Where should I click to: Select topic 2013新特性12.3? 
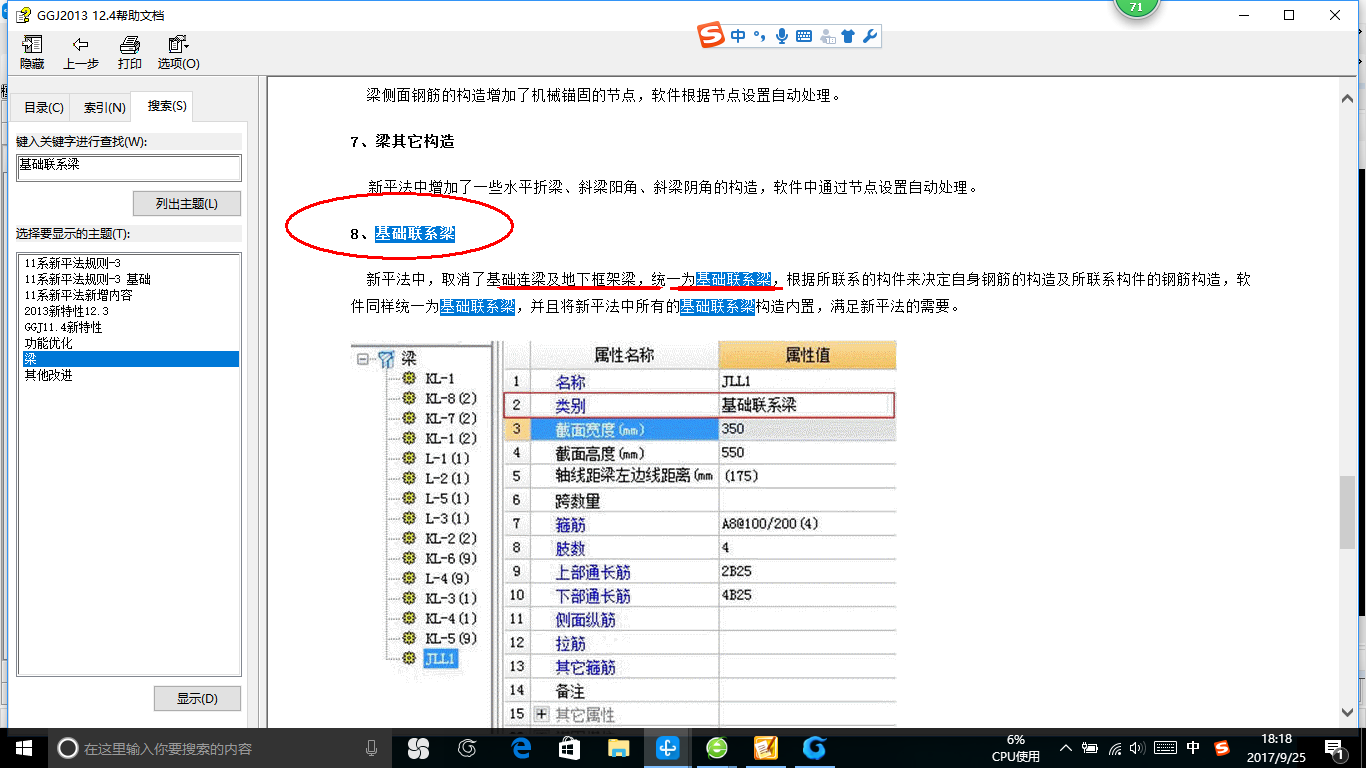[69, 311]
